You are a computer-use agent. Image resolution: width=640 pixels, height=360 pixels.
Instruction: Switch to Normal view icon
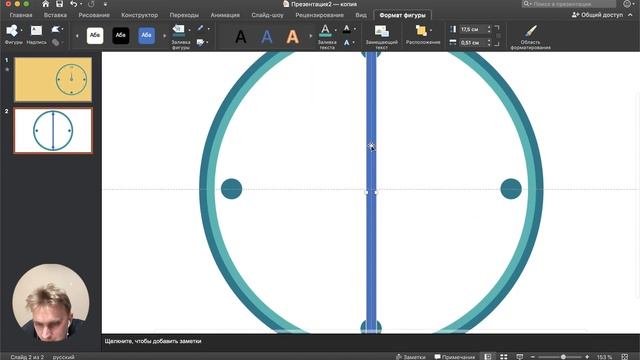pyautogui.click(x=488, y=357)
